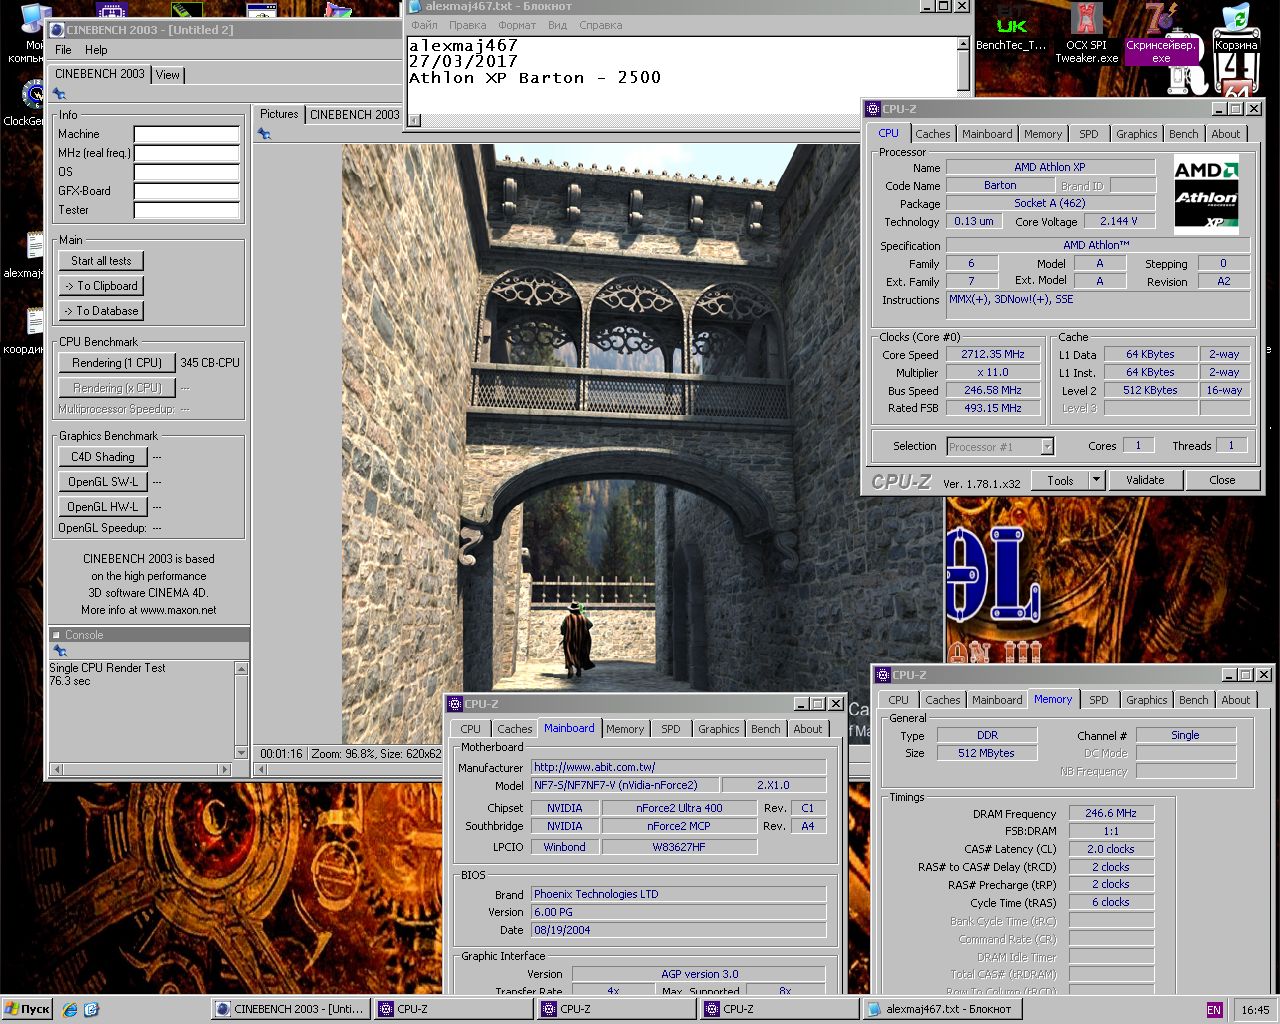Screen dimensions: 1280x1024
Task: Open the Правка menu in Notepad
Action: point(468,25)
